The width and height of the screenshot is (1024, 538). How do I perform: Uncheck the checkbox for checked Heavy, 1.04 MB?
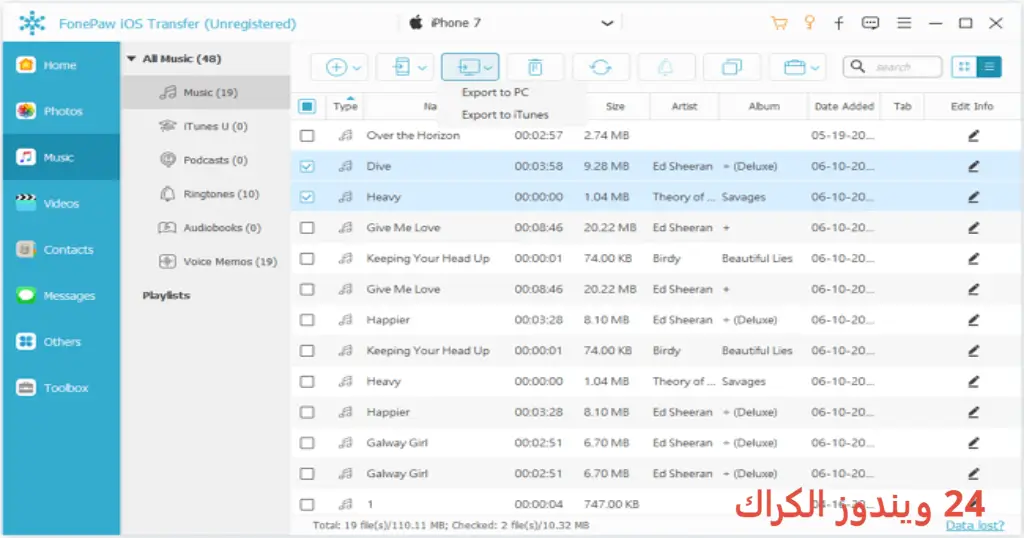pos(307,197)
